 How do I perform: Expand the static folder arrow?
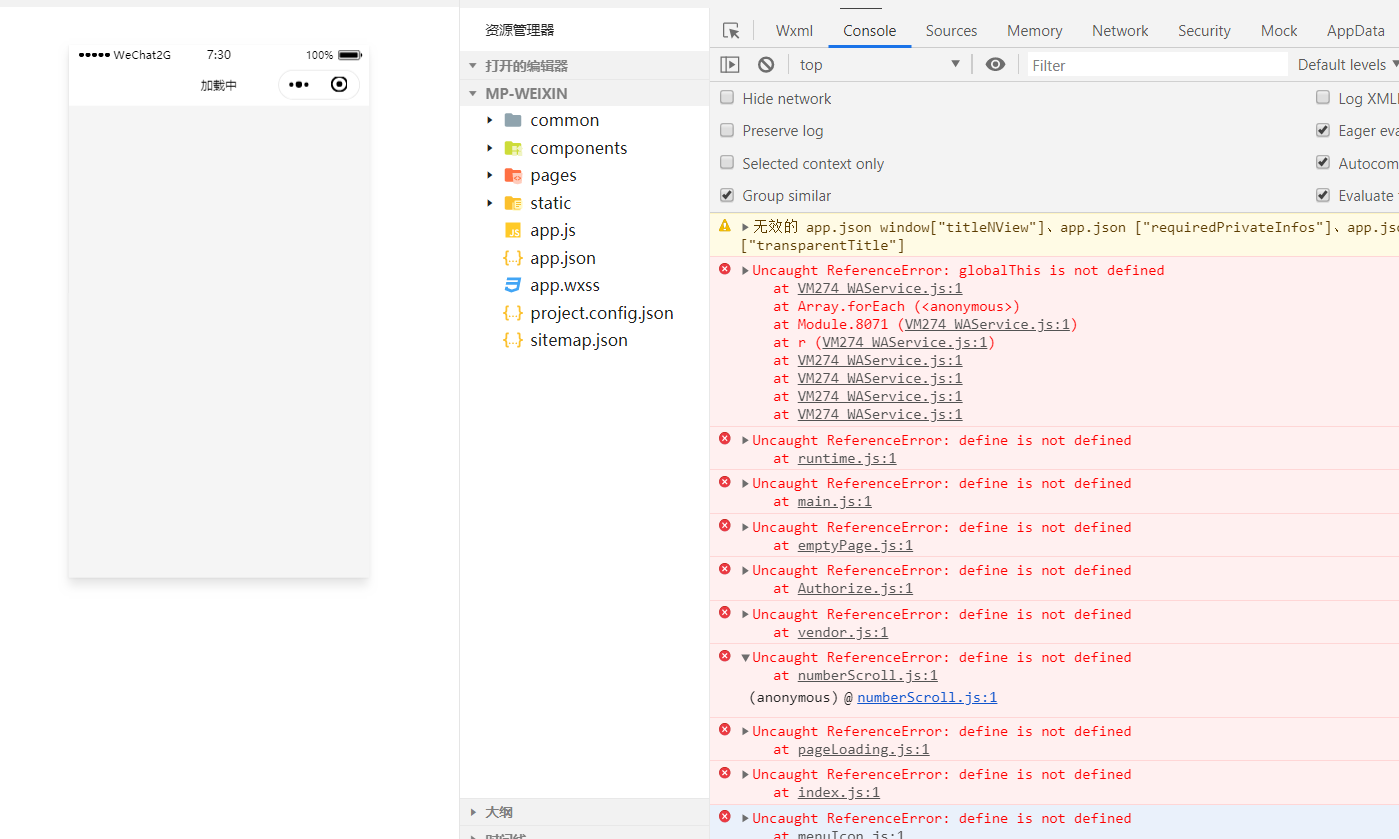click(x=490, y=203)
